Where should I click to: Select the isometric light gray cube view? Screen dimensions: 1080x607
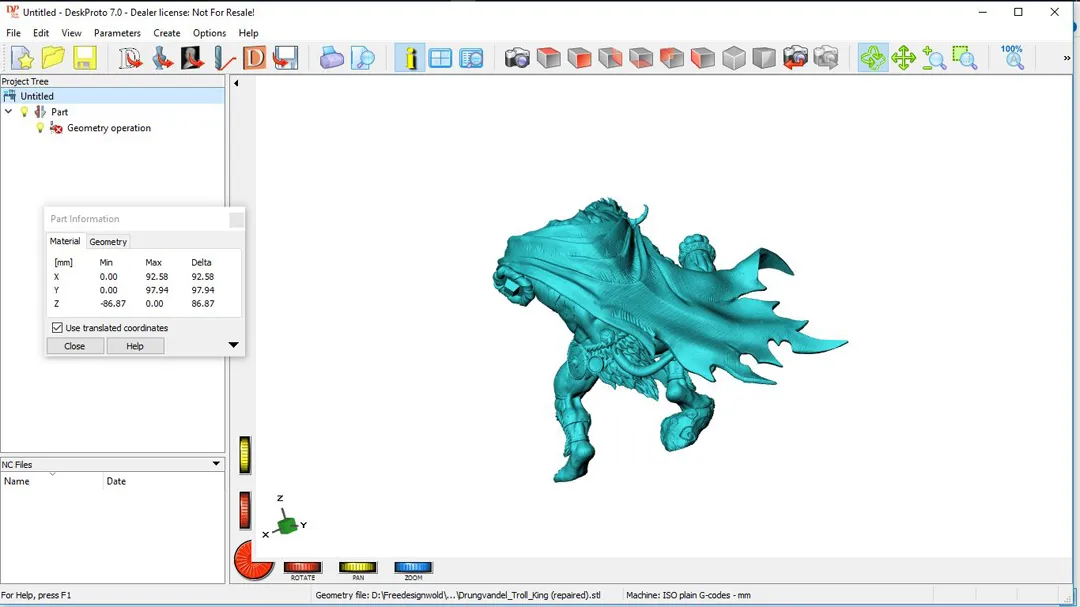click(734, 58)
